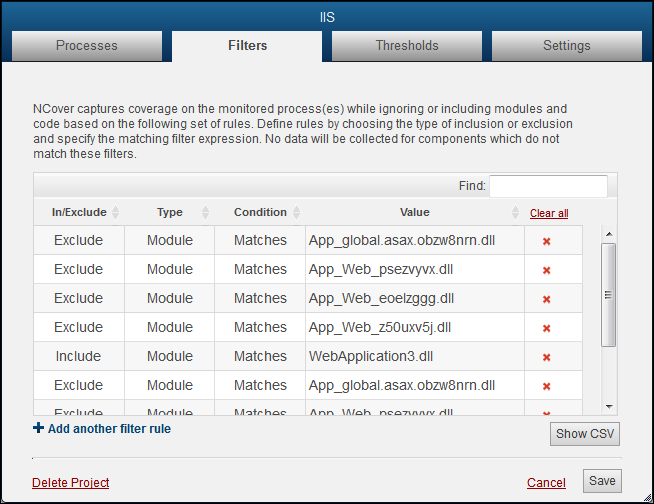Go to the Settings tab
The width and height of the screenshot is (654, 504).
(x=567, y=45)
